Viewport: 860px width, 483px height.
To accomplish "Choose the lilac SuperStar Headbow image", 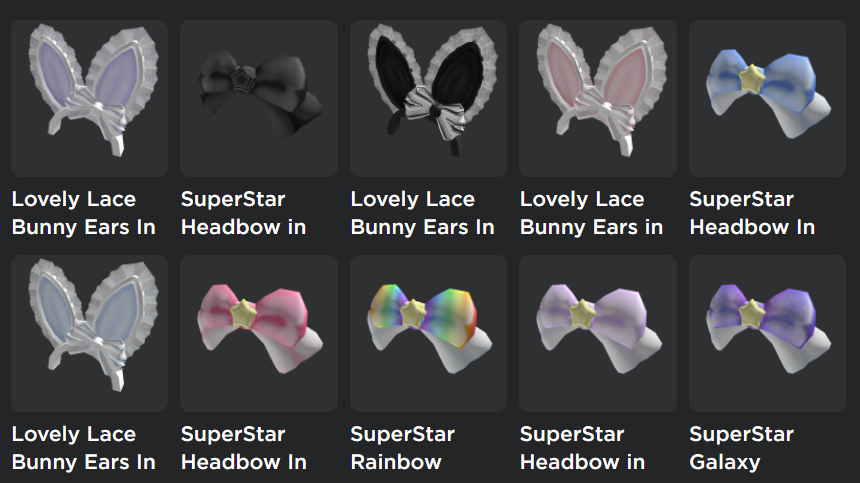I will pos(598,333).
